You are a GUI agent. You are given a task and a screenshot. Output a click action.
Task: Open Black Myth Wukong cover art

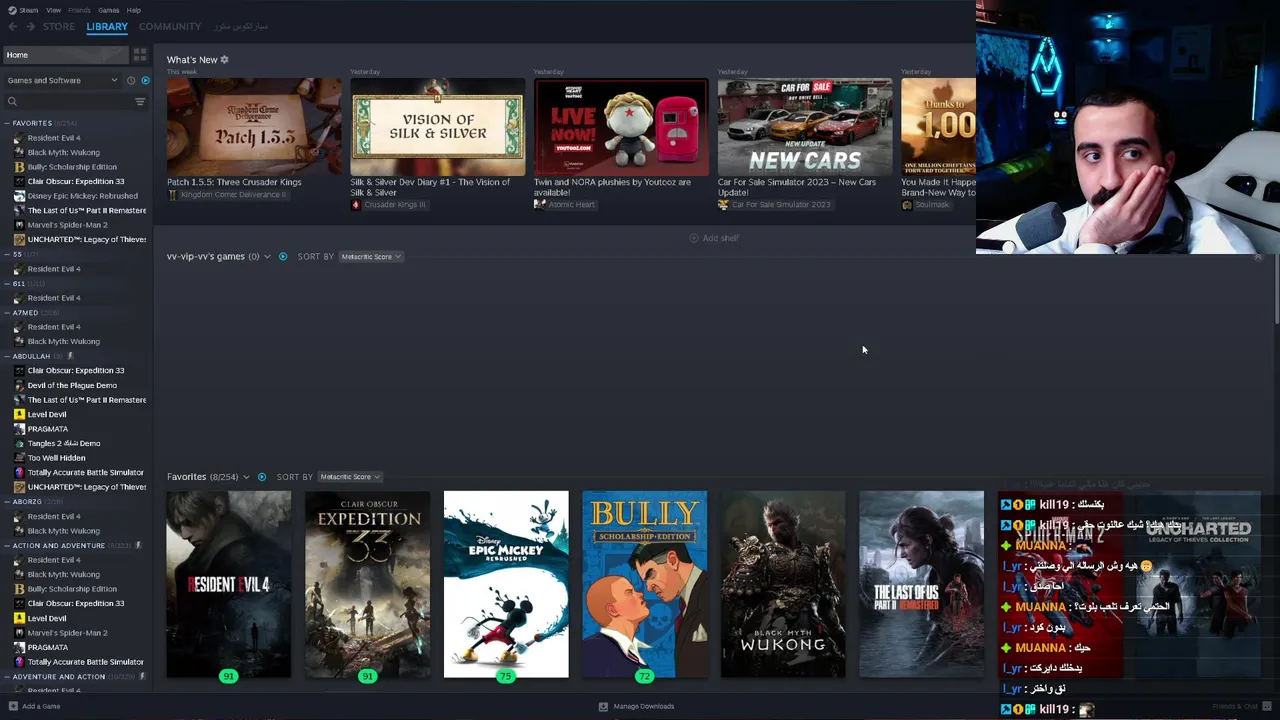pyautogui.click(x=783, y=584)
